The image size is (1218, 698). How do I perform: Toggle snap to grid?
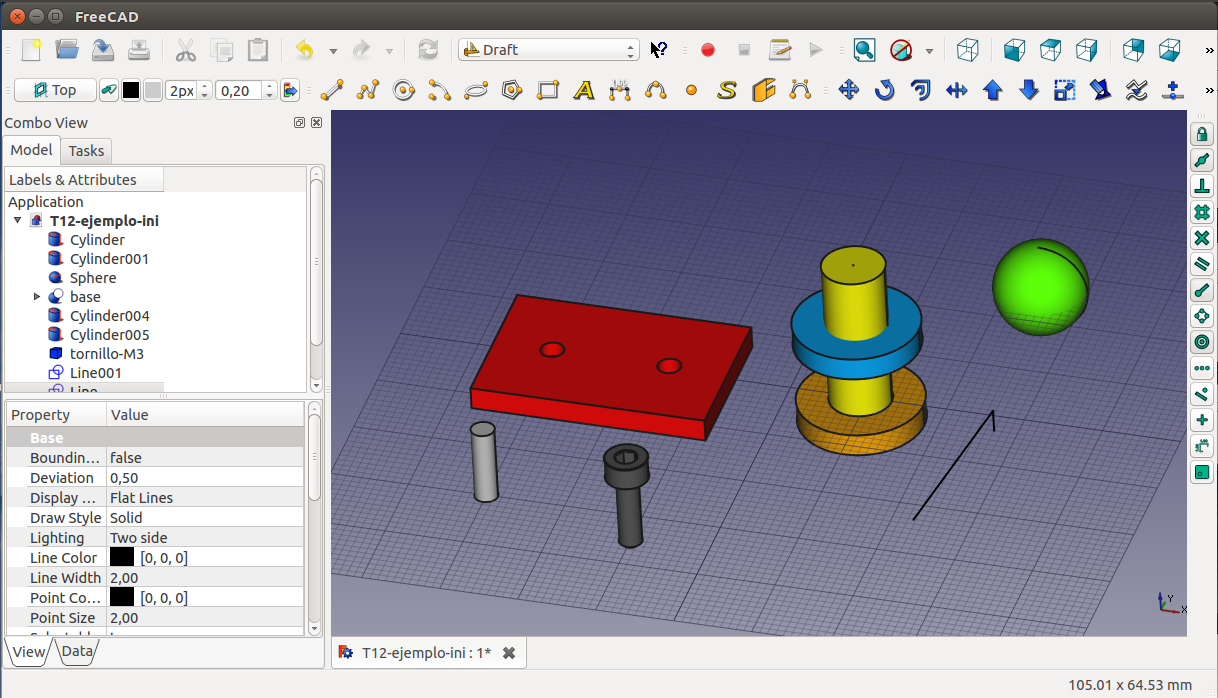(1202, 213)
